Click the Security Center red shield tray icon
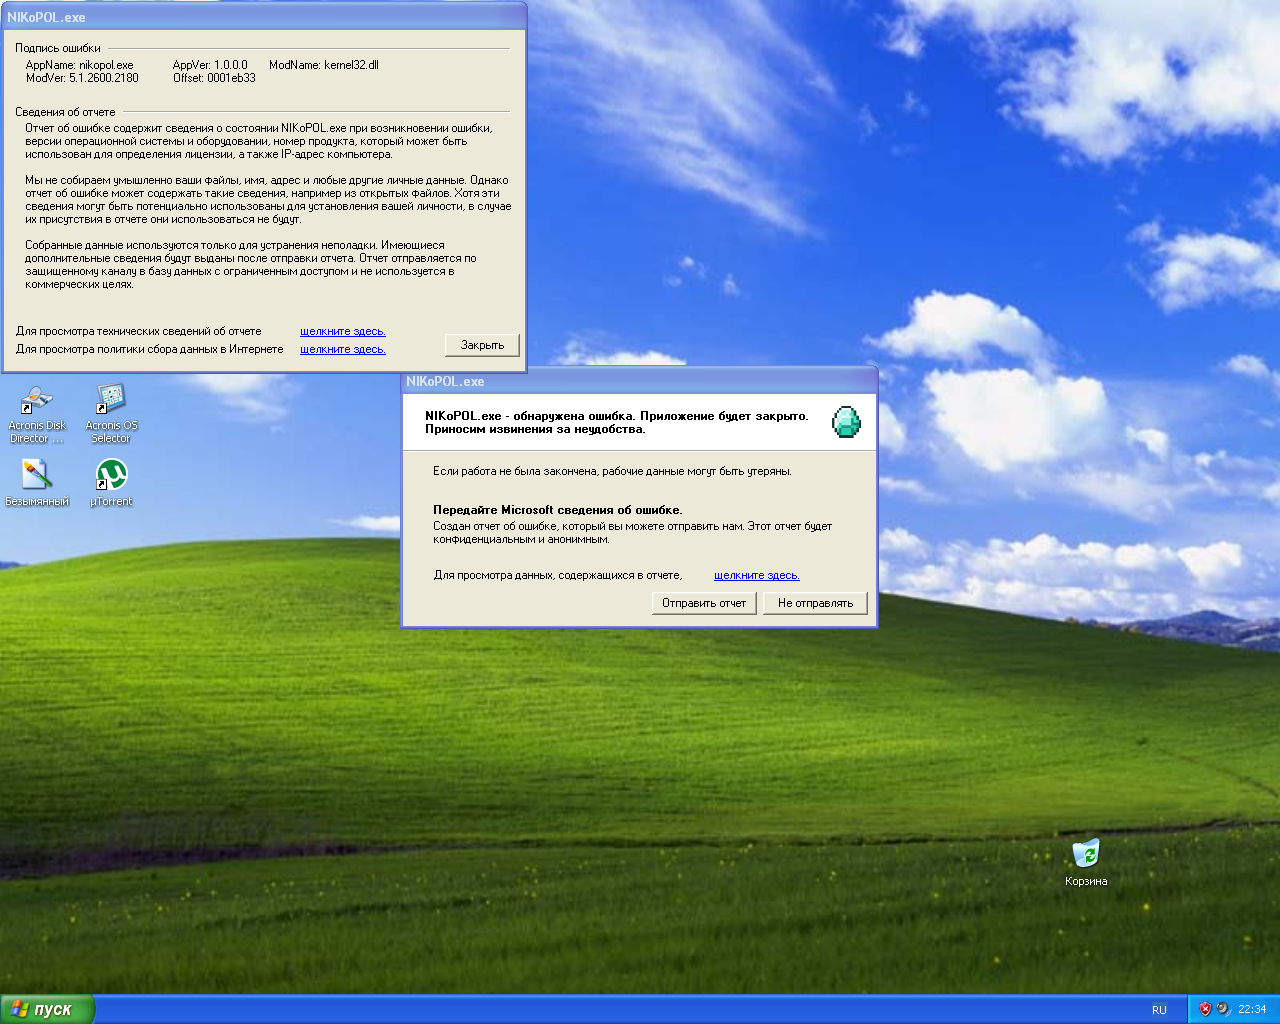This screenshot has height=1024, width=1280. [1205, 1009]
